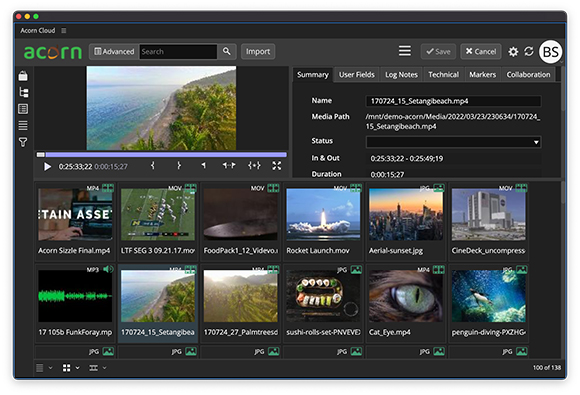
Task: Select the penguin-diving thumbnail
Action: pos(488,296)
